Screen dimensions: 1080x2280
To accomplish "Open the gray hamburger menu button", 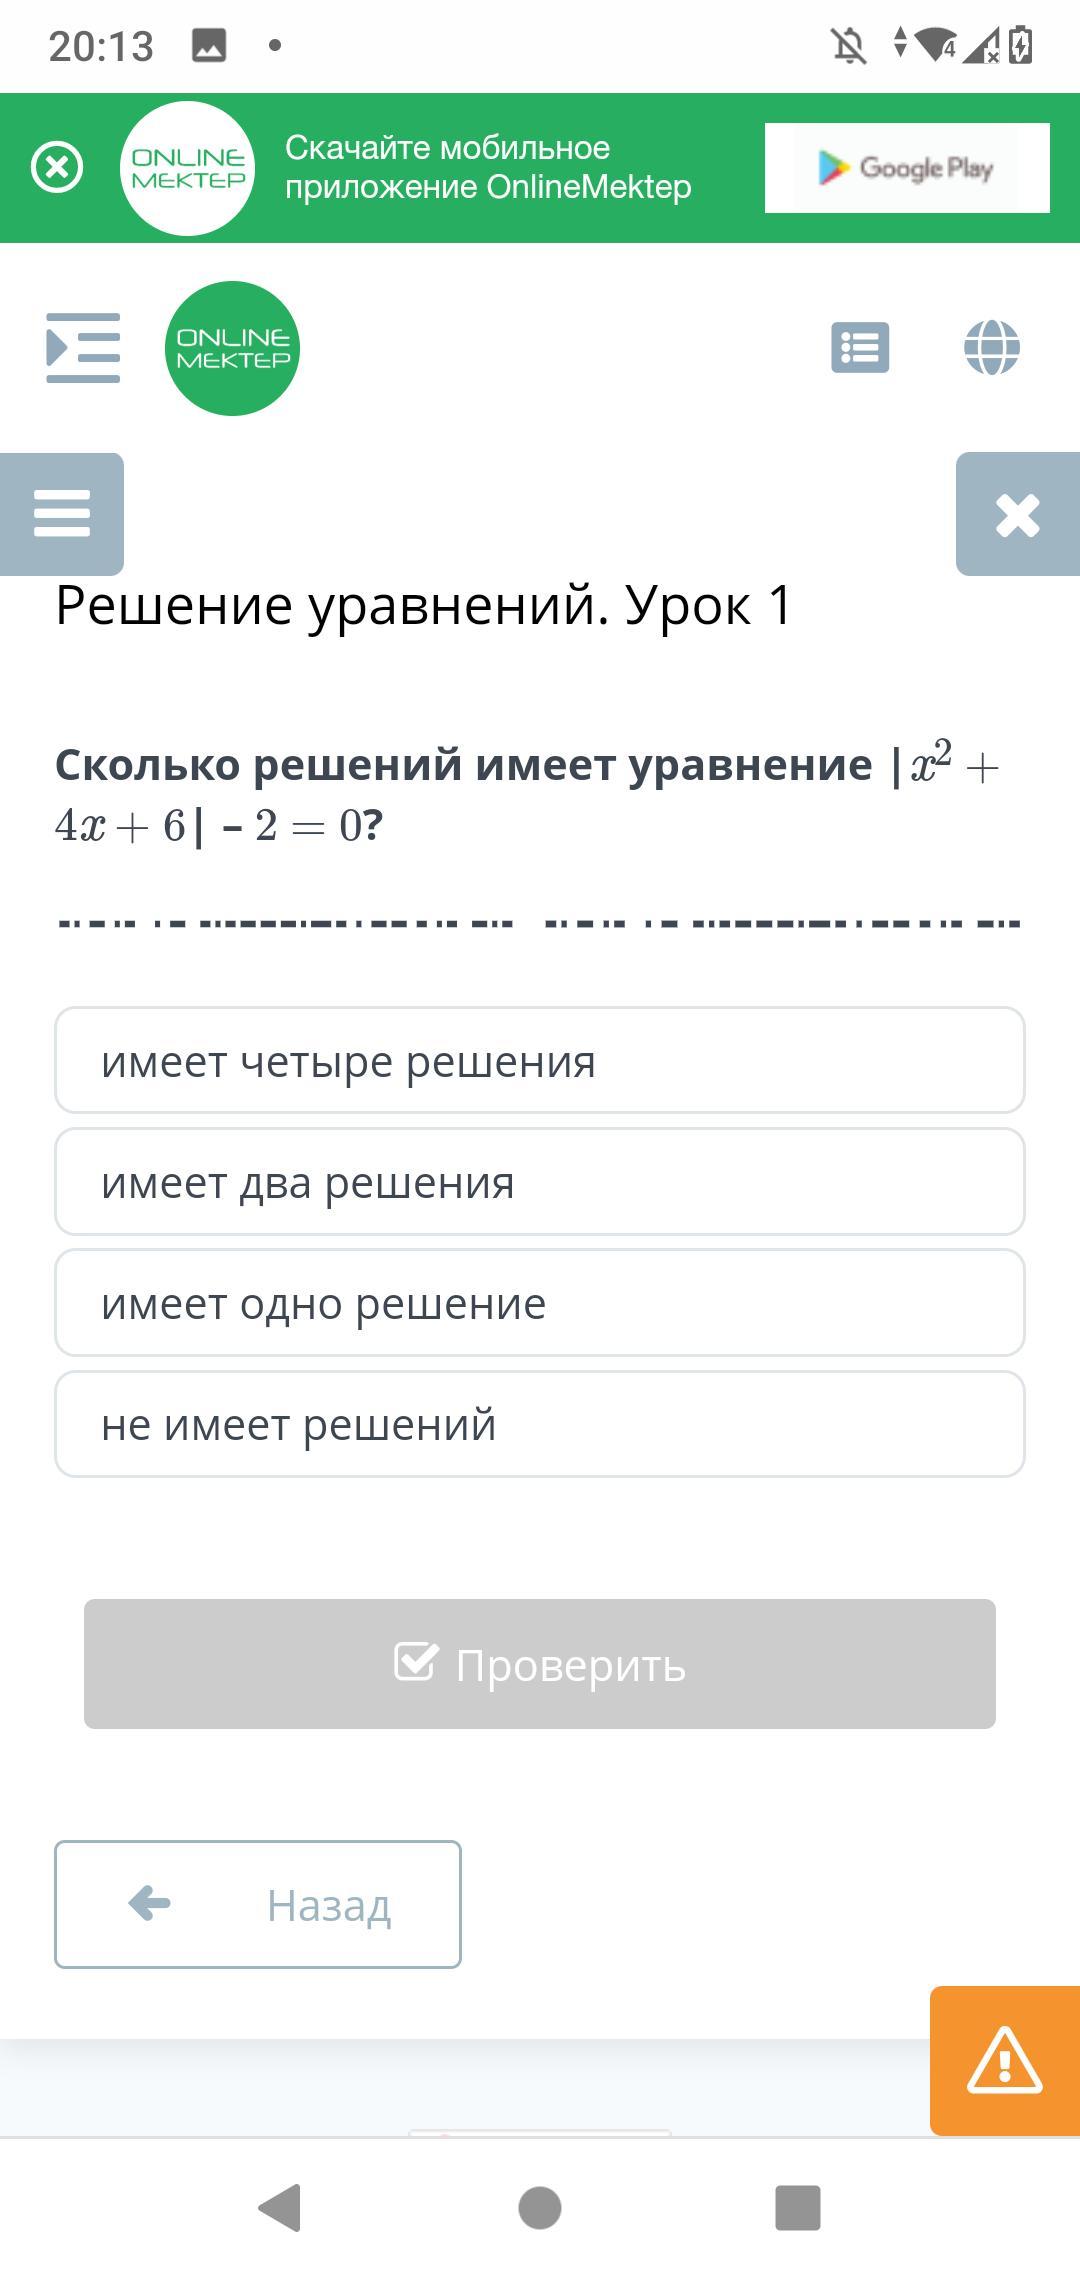I will [x=62, y=514].
